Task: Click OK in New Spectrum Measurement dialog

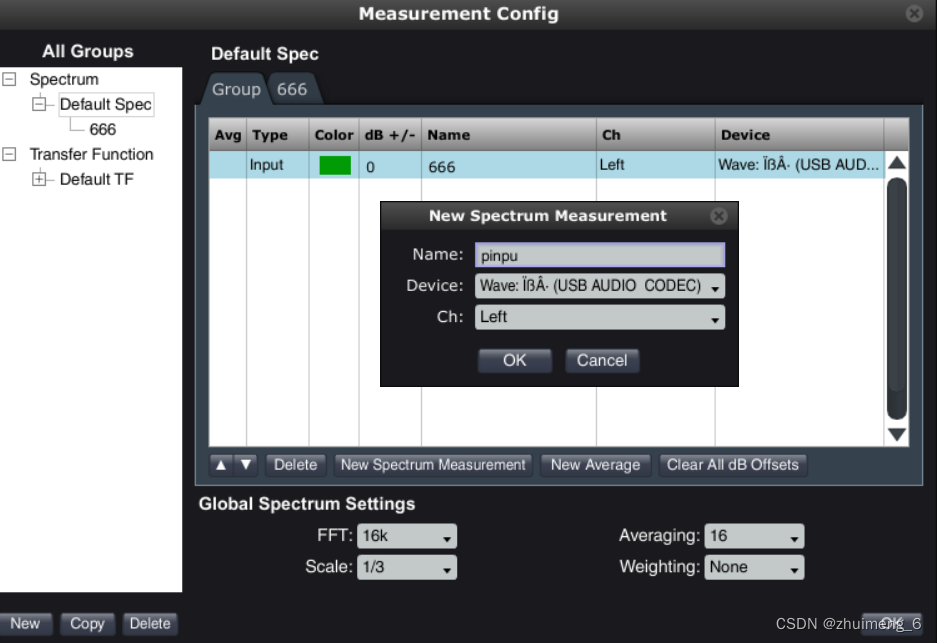Action: pyautogui.click(x=515, y=360)
